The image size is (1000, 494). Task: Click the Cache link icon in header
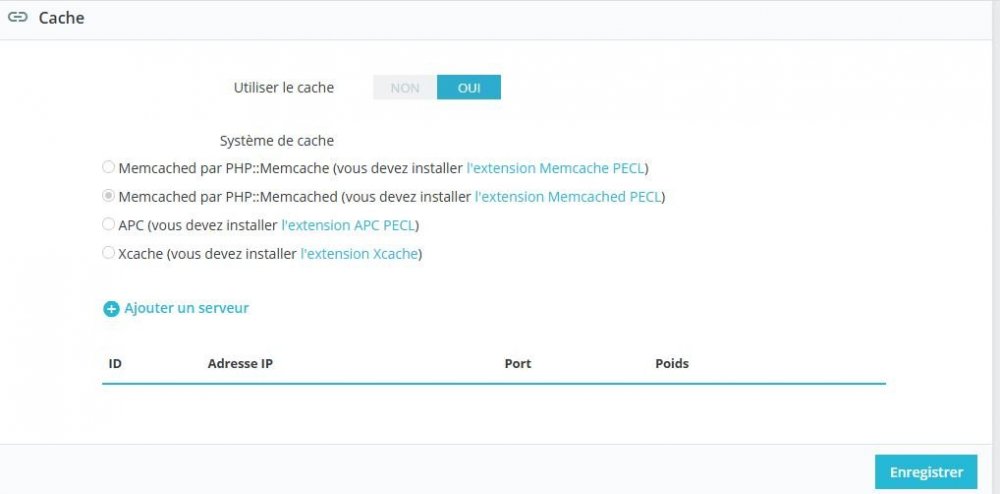17,18
